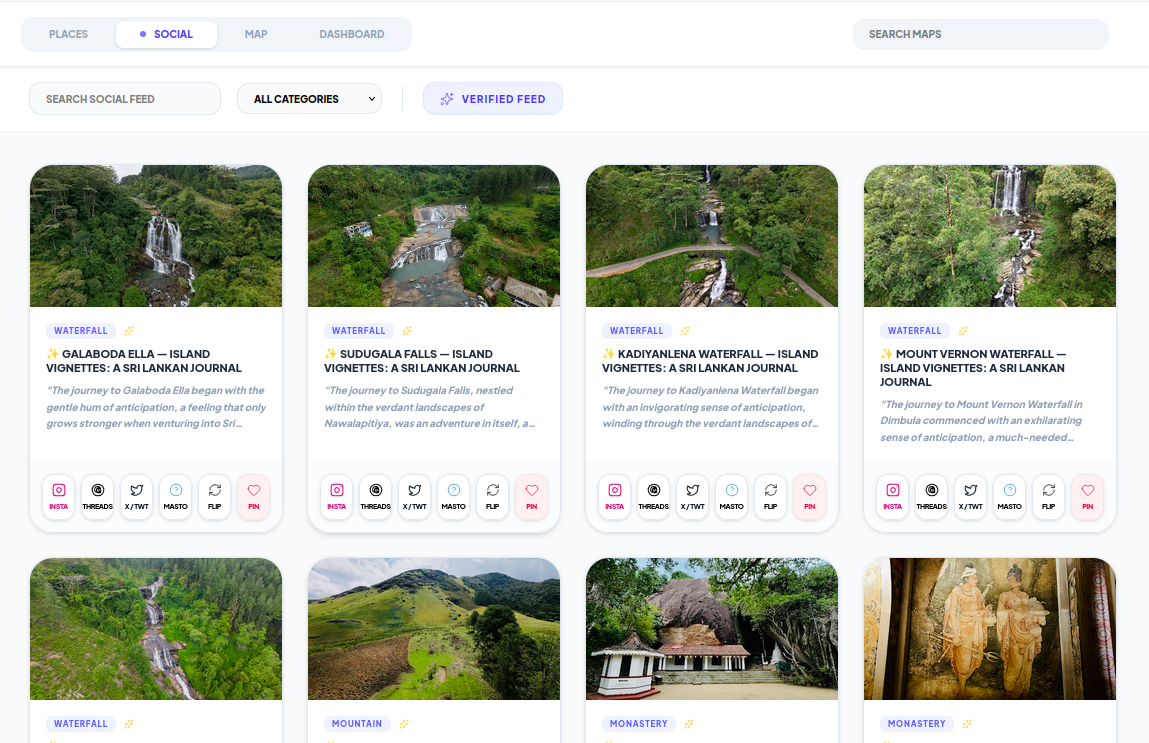Open the Sudugala Falls journal title
This screenshot has width=1149, height=743.
pos(422,361)
